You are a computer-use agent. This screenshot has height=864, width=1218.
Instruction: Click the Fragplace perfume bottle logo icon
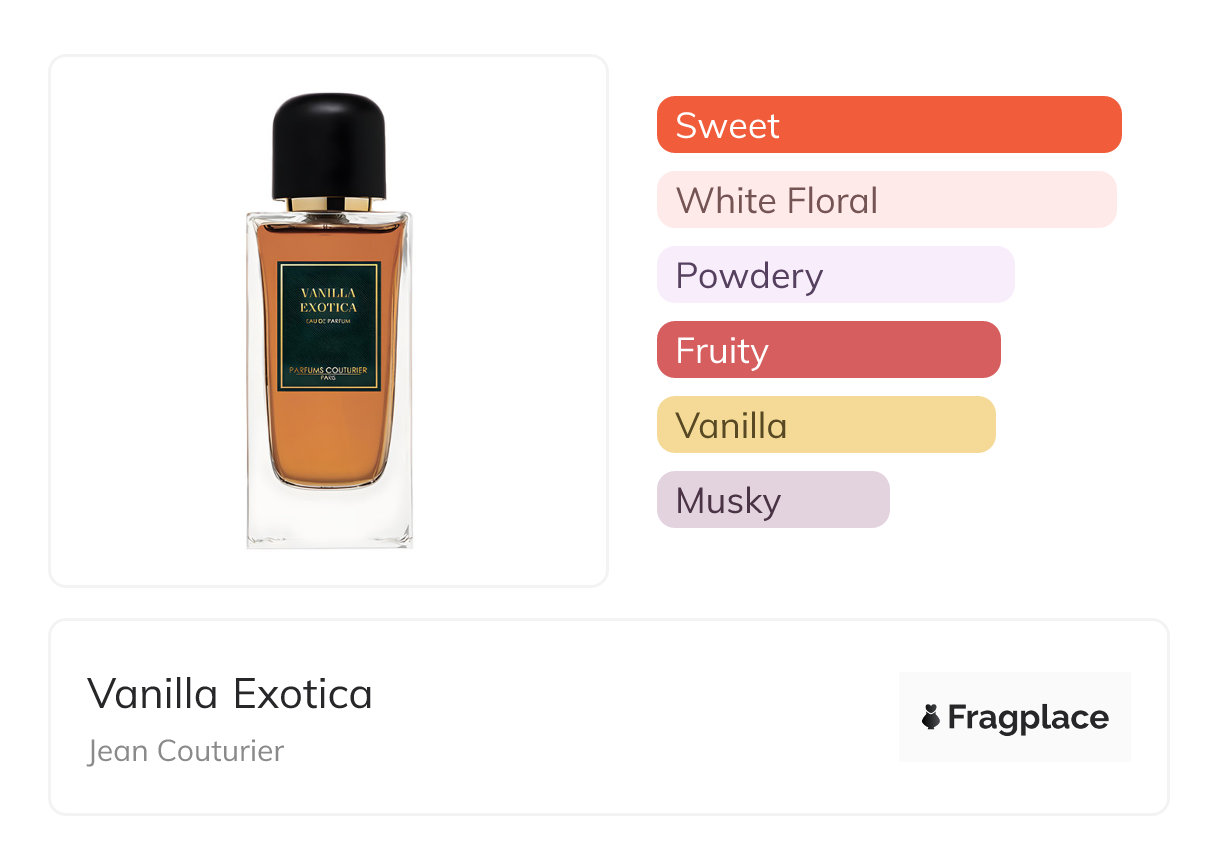click(932, 717)
